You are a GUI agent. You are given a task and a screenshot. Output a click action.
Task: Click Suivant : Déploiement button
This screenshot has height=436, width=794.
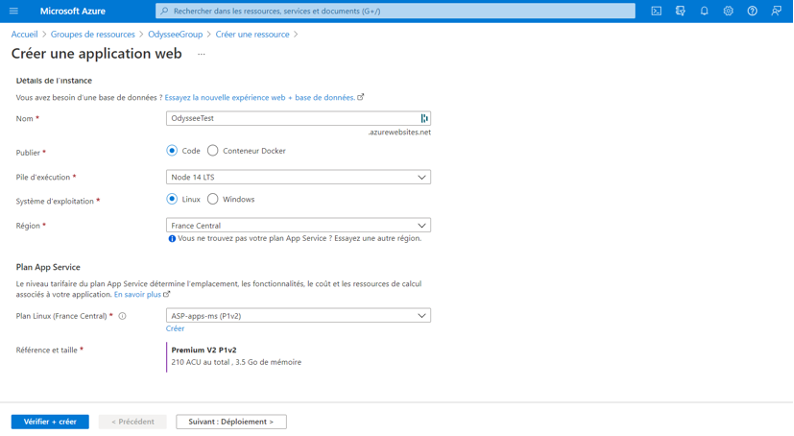231,421
